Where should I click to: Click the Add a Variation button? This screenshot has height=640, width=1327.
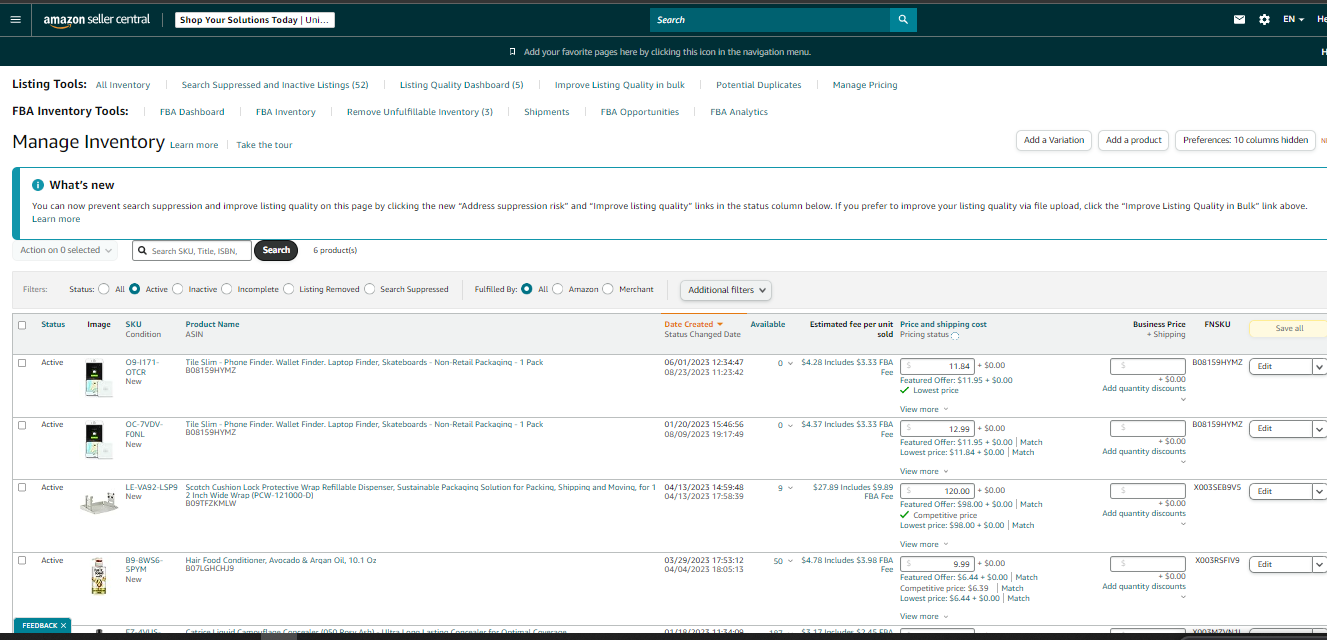(x=1054, y=140)
